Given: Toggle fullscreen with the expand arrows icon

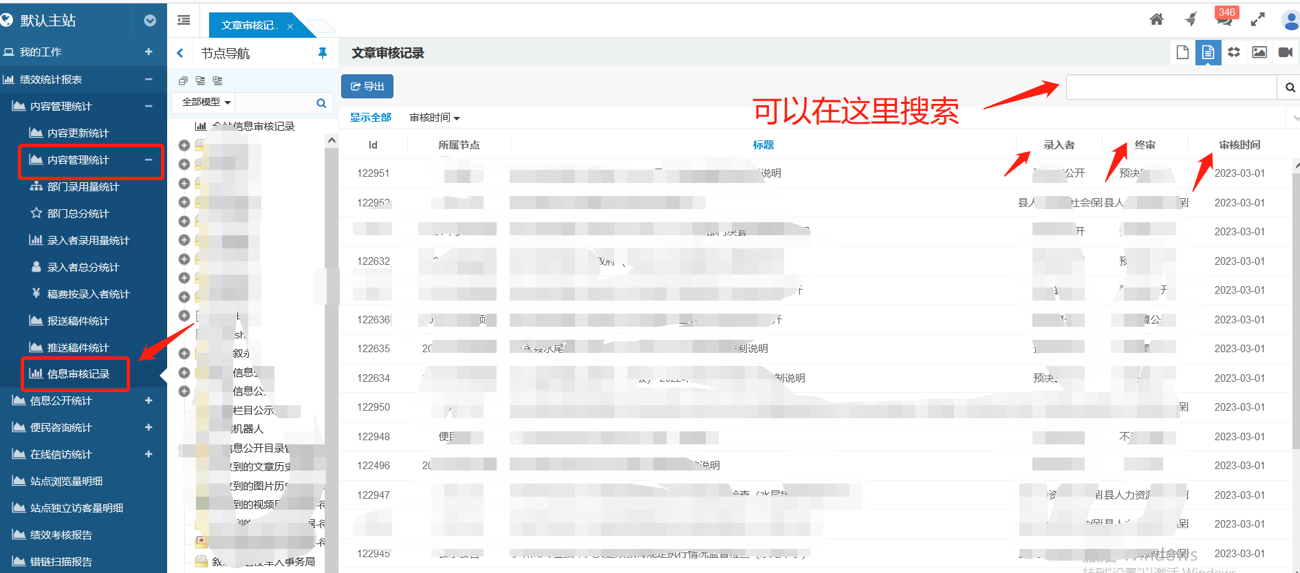Looking at the screenshot, I should coord(1258,20).
